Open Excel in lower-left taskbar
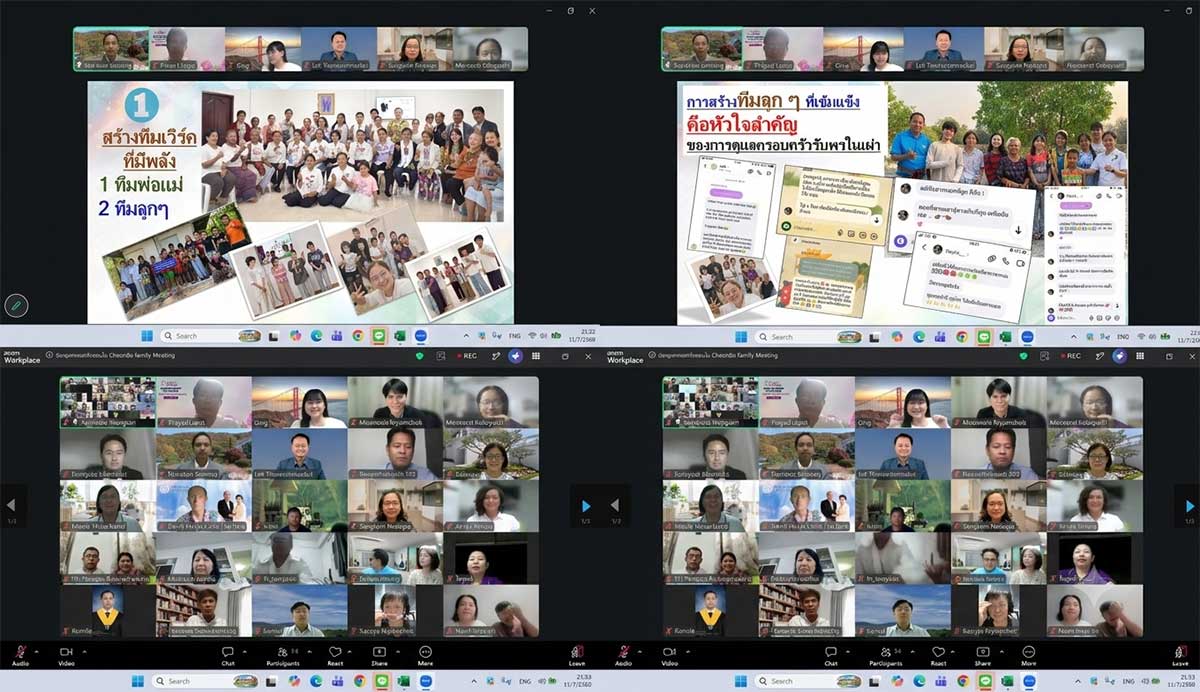1200x692 pixels. pyautogui.click(x=403, y=682)
